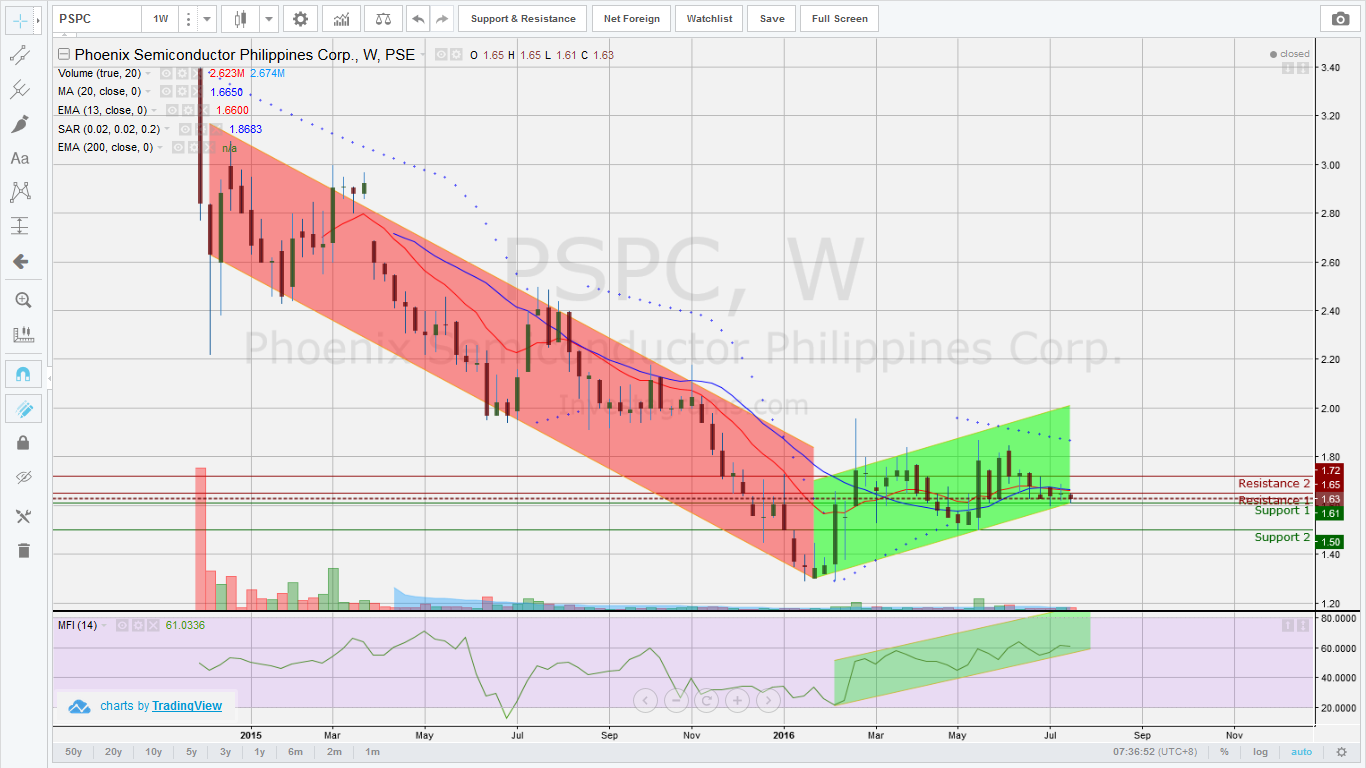Open the MA (20, close, 0) dropdown arrow
Image resolution: width=1366 pixels, height=768 pixels.
click(146, 91)
